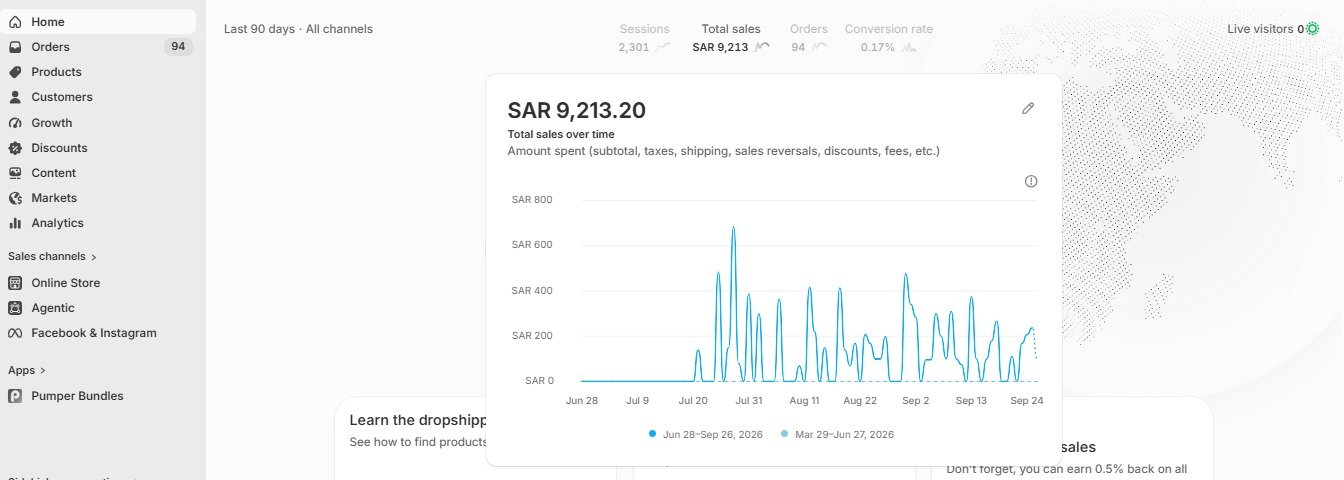Click the Products tag icon
The height and width of the screenshot is (480, 1344).
(x=15, y=72)
